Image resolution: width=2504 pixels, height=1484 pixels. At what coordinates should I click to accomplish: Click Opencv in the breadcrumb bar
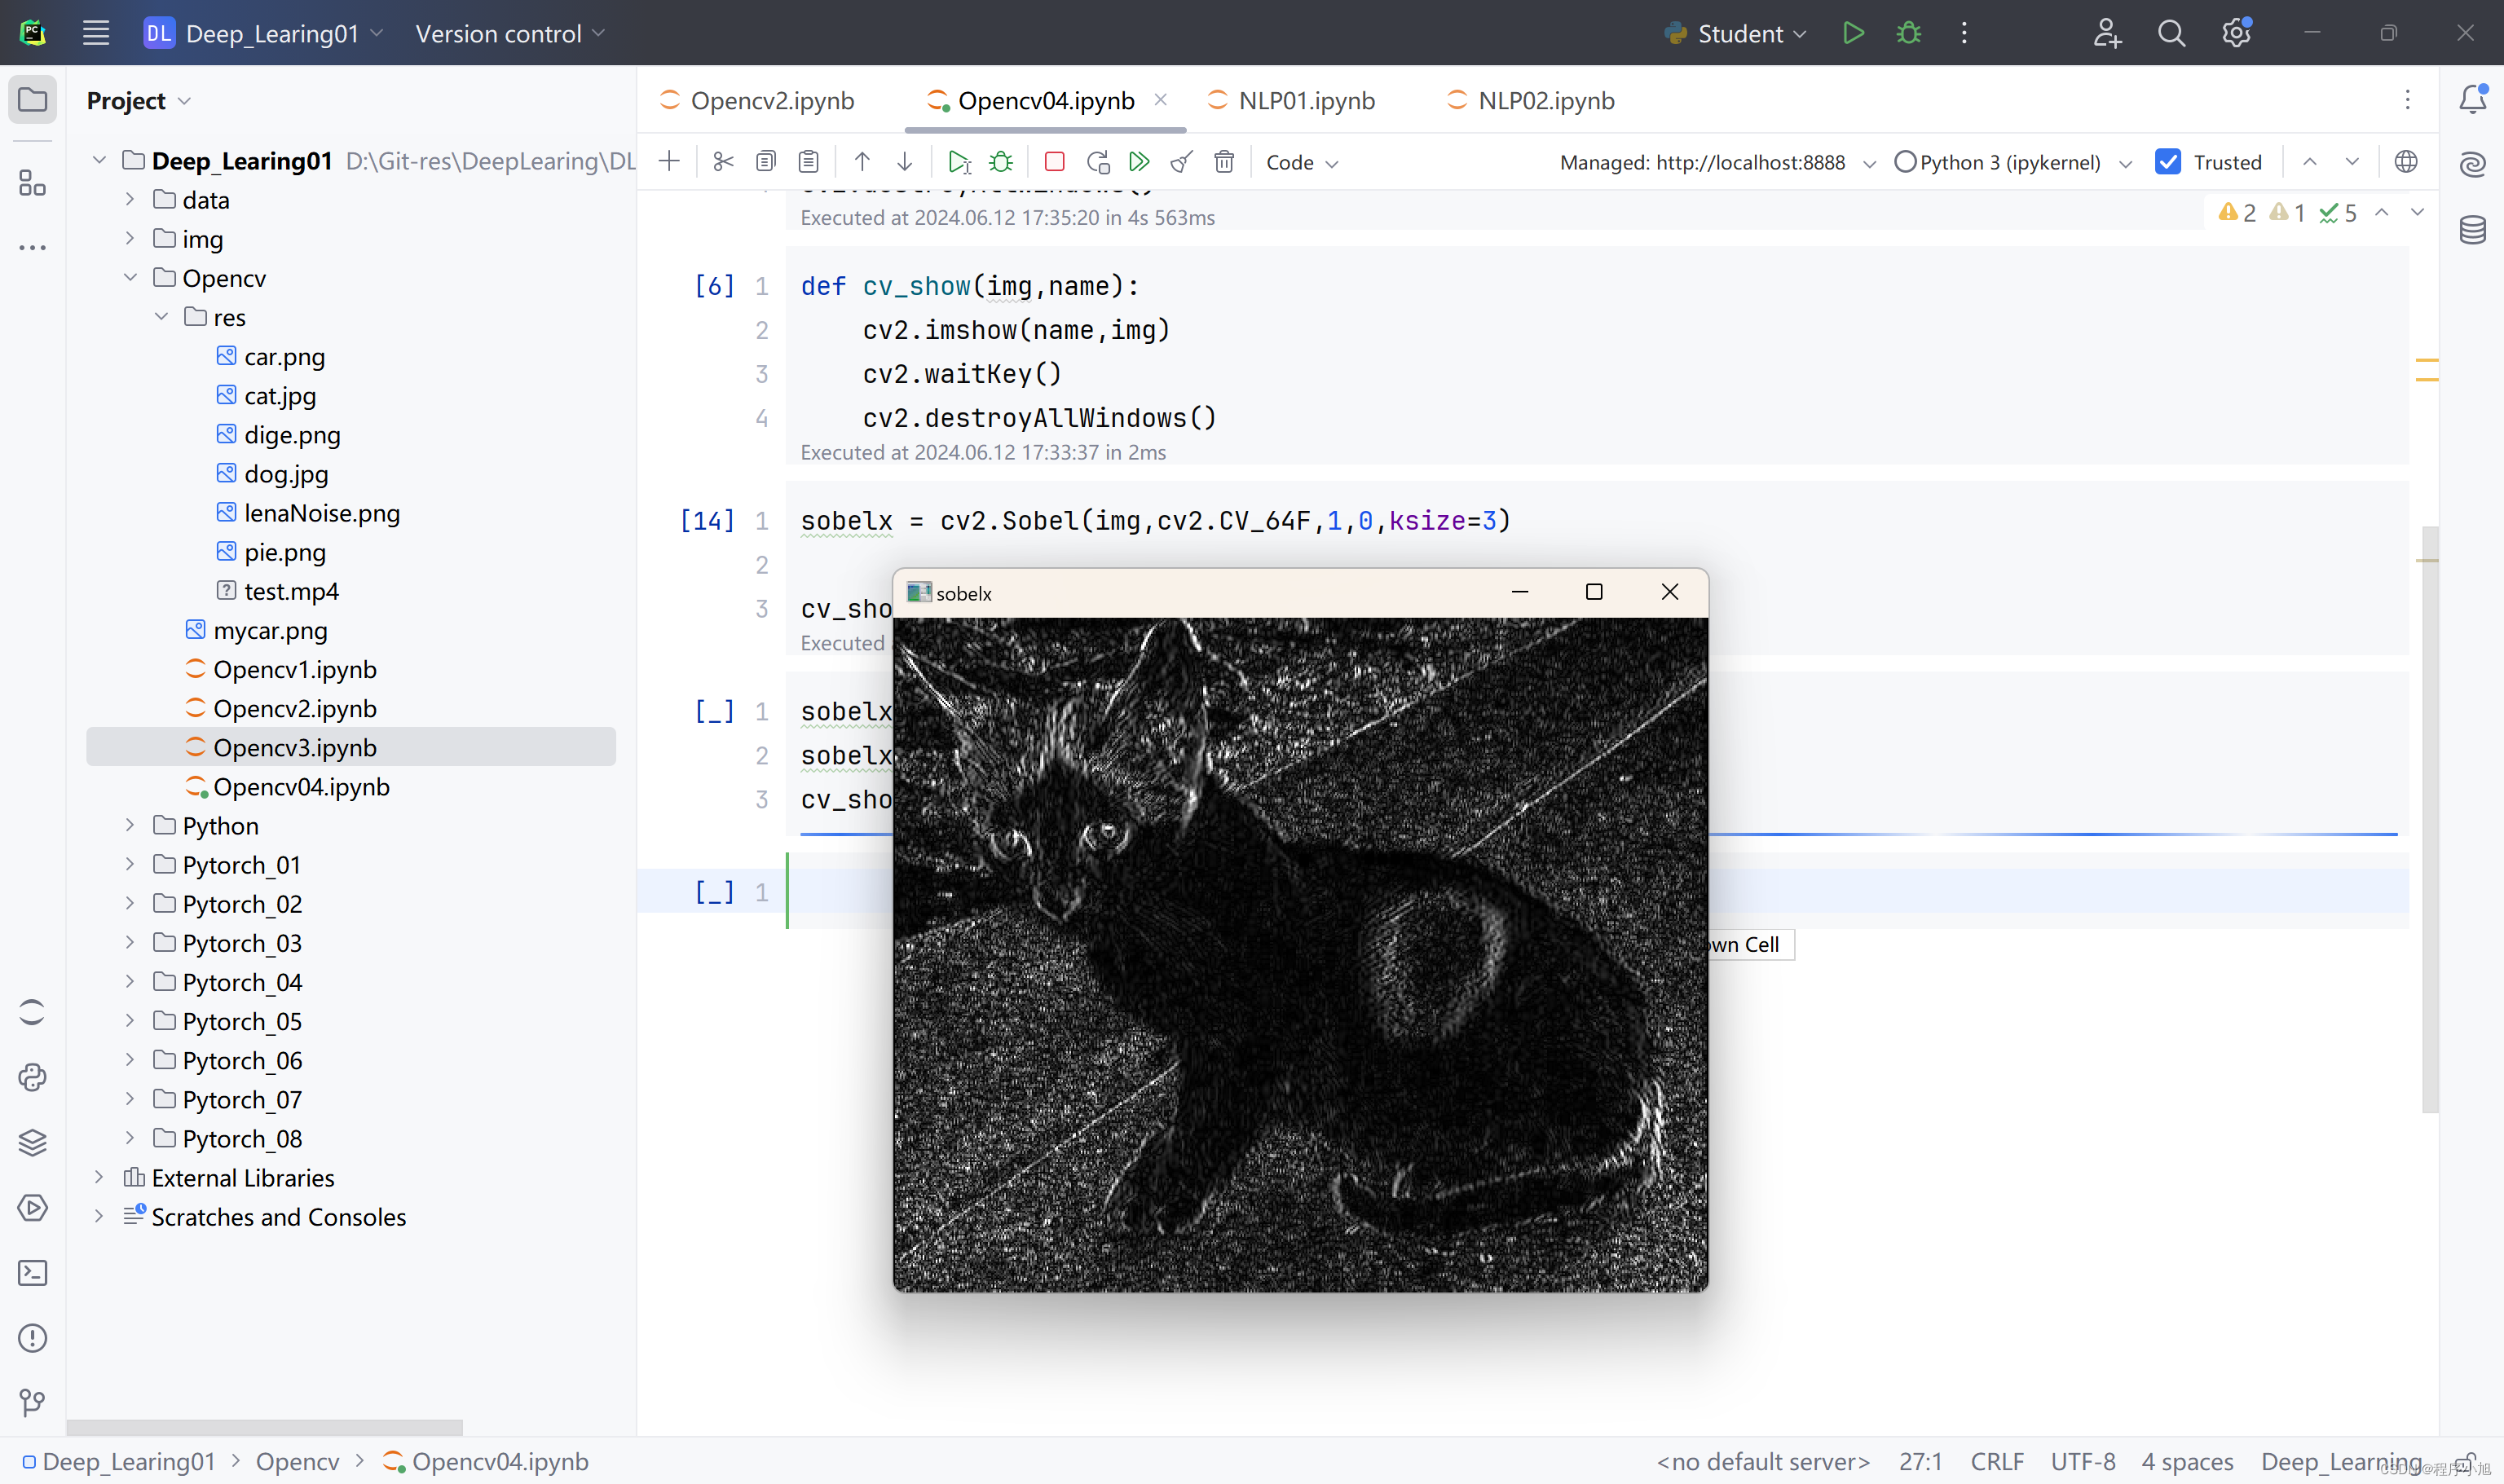click(x=297, y=1461)
